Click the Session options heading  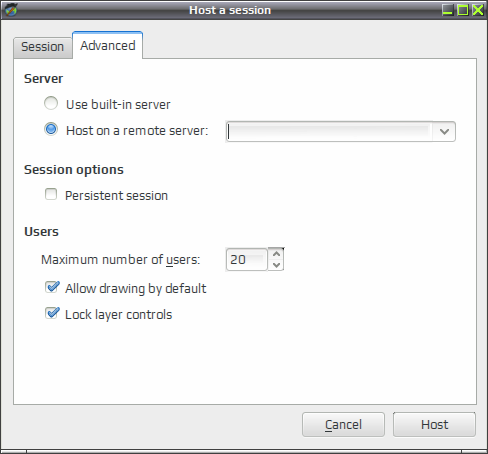click(x=74, y=170)
